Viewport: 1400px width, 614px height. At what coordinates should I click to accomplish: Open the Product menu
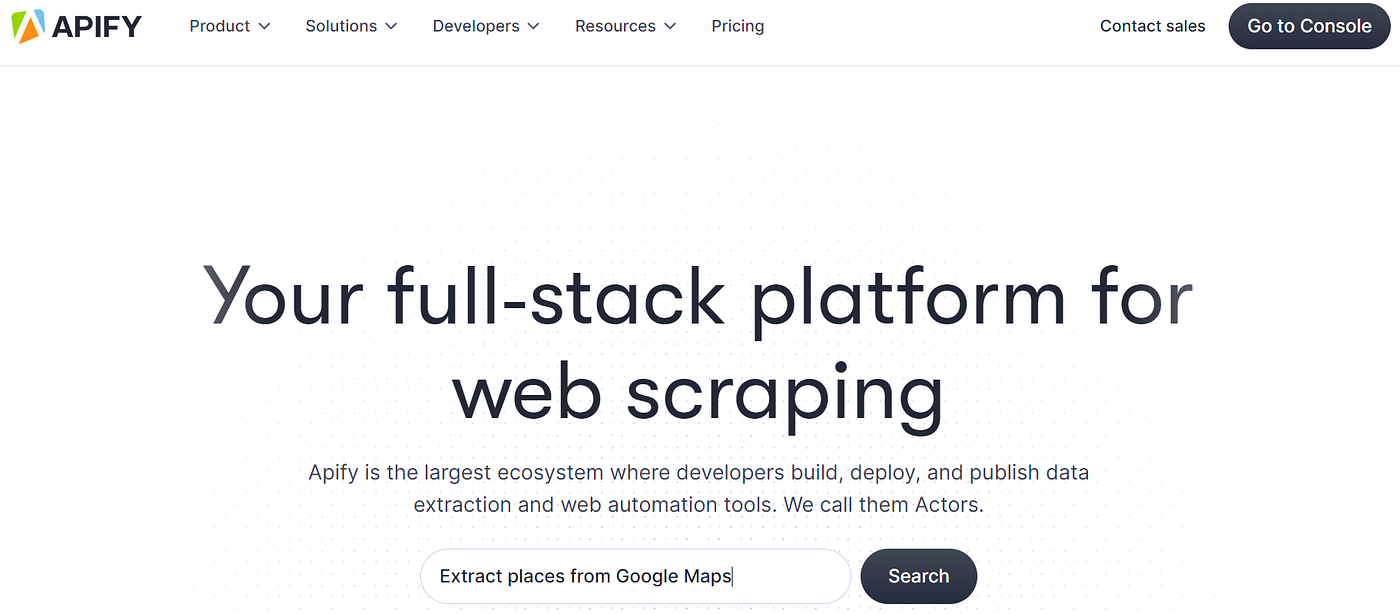[230, 26]
